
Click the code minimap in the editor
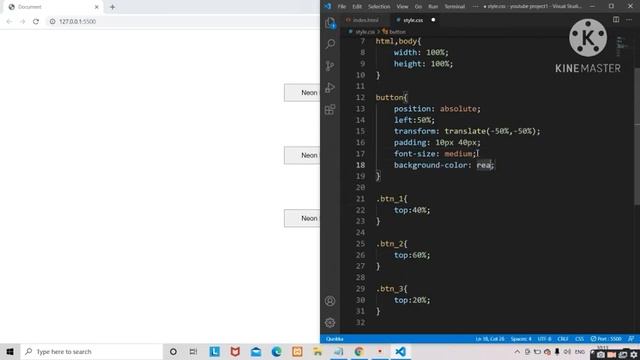623,46
